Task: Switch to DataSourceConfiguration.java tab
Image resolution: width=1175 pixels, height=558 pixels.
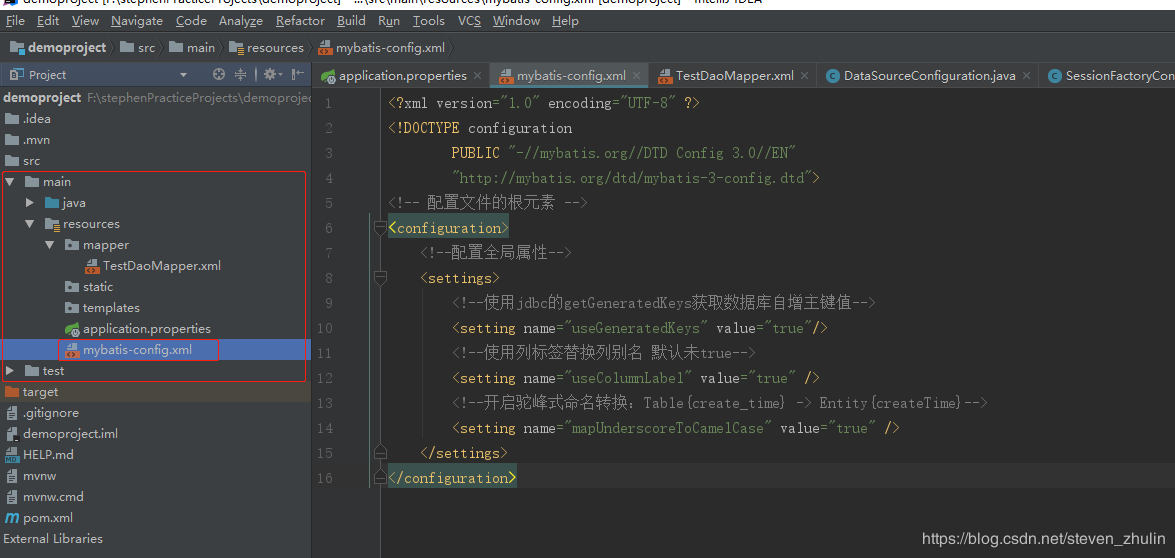Action: click(x=928, y=76)
